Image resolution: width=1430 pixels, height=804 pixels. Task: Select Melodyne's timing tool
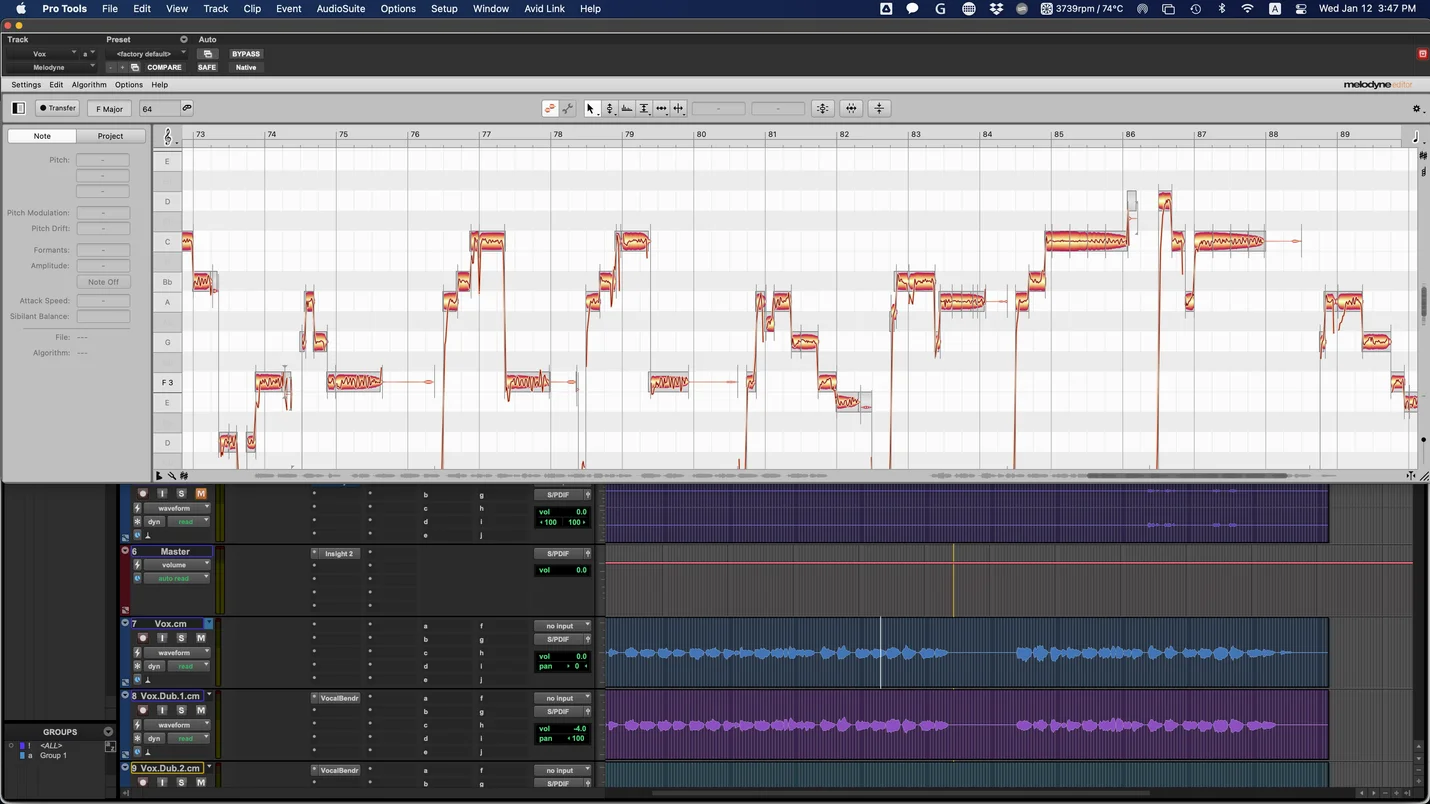(x=661, y=108)
